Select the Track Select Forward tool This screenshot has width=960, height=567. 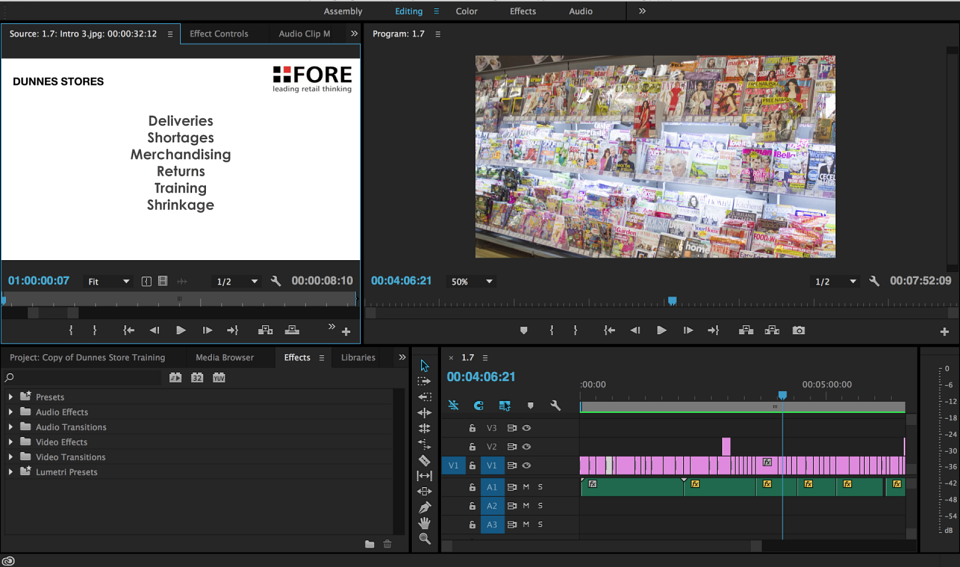pyautogui.click(x=424, y=381)
